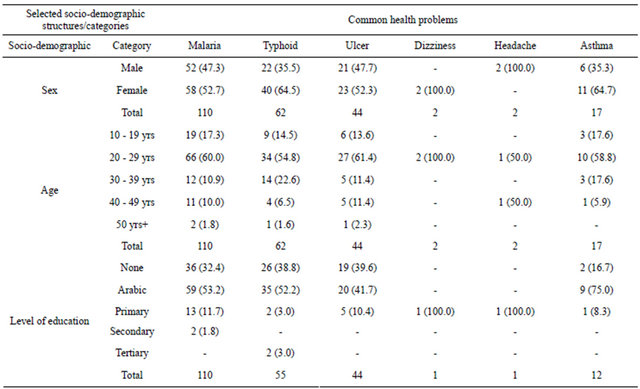Click the Common health problems heading
The width and height of the screenshot is (640, 389).
click(x=402, y=20)
